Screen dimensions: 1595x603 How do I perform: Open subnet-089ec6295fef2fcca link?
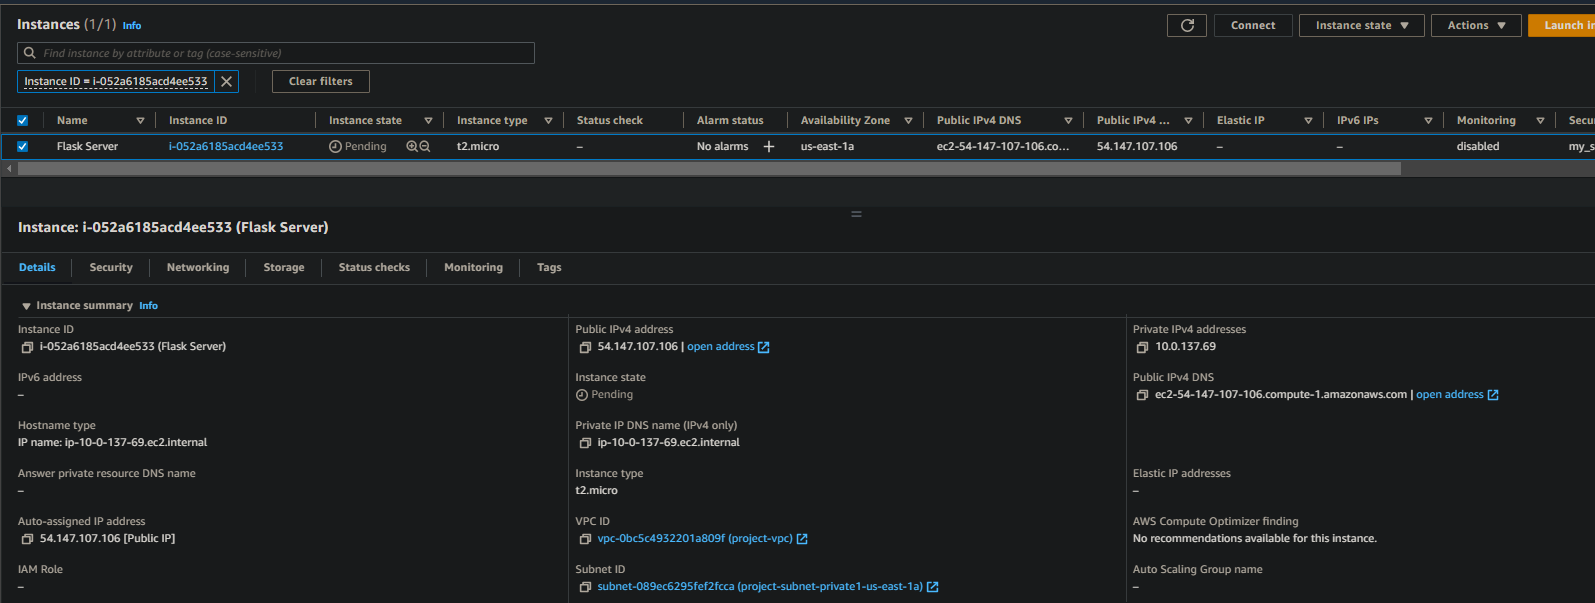[760, 587]
